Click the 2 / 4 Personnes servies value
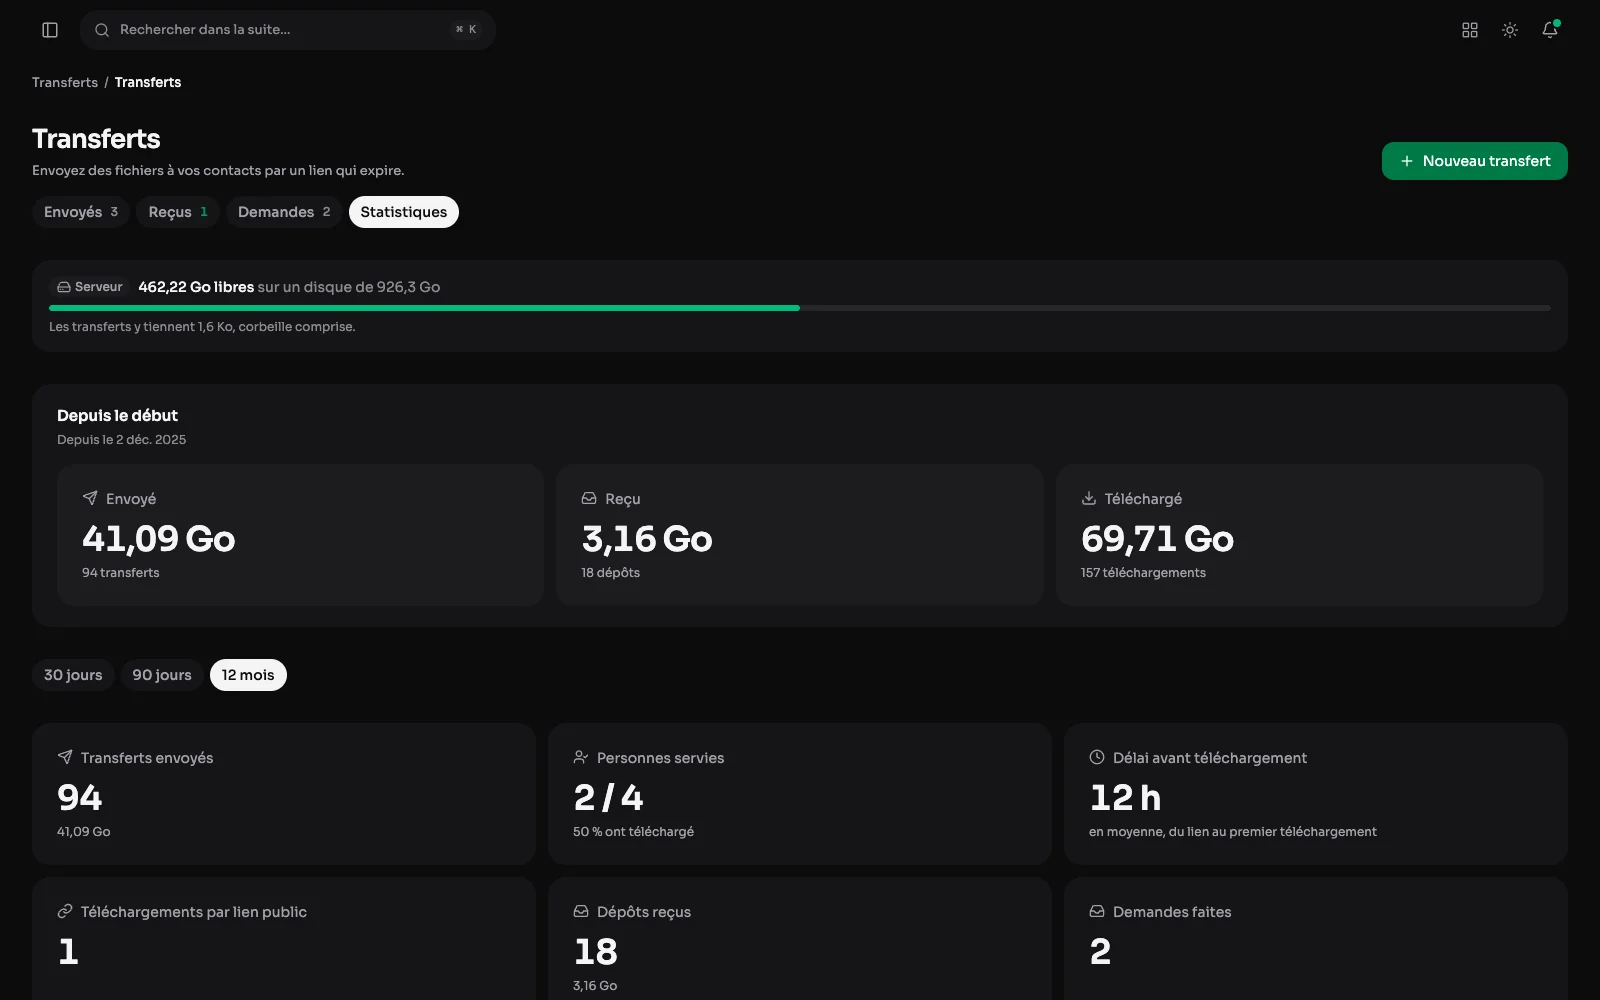The height and width of the screenshot is (1000, 1600). coord(609,798)
